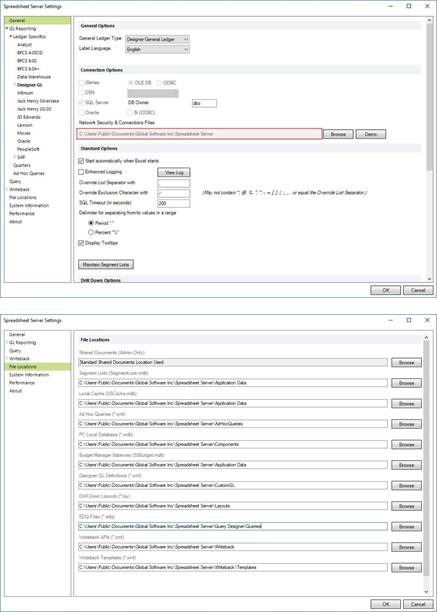Browse for the Local Cache location
Screen dimensions: 437x612
(x=407, y=404)
